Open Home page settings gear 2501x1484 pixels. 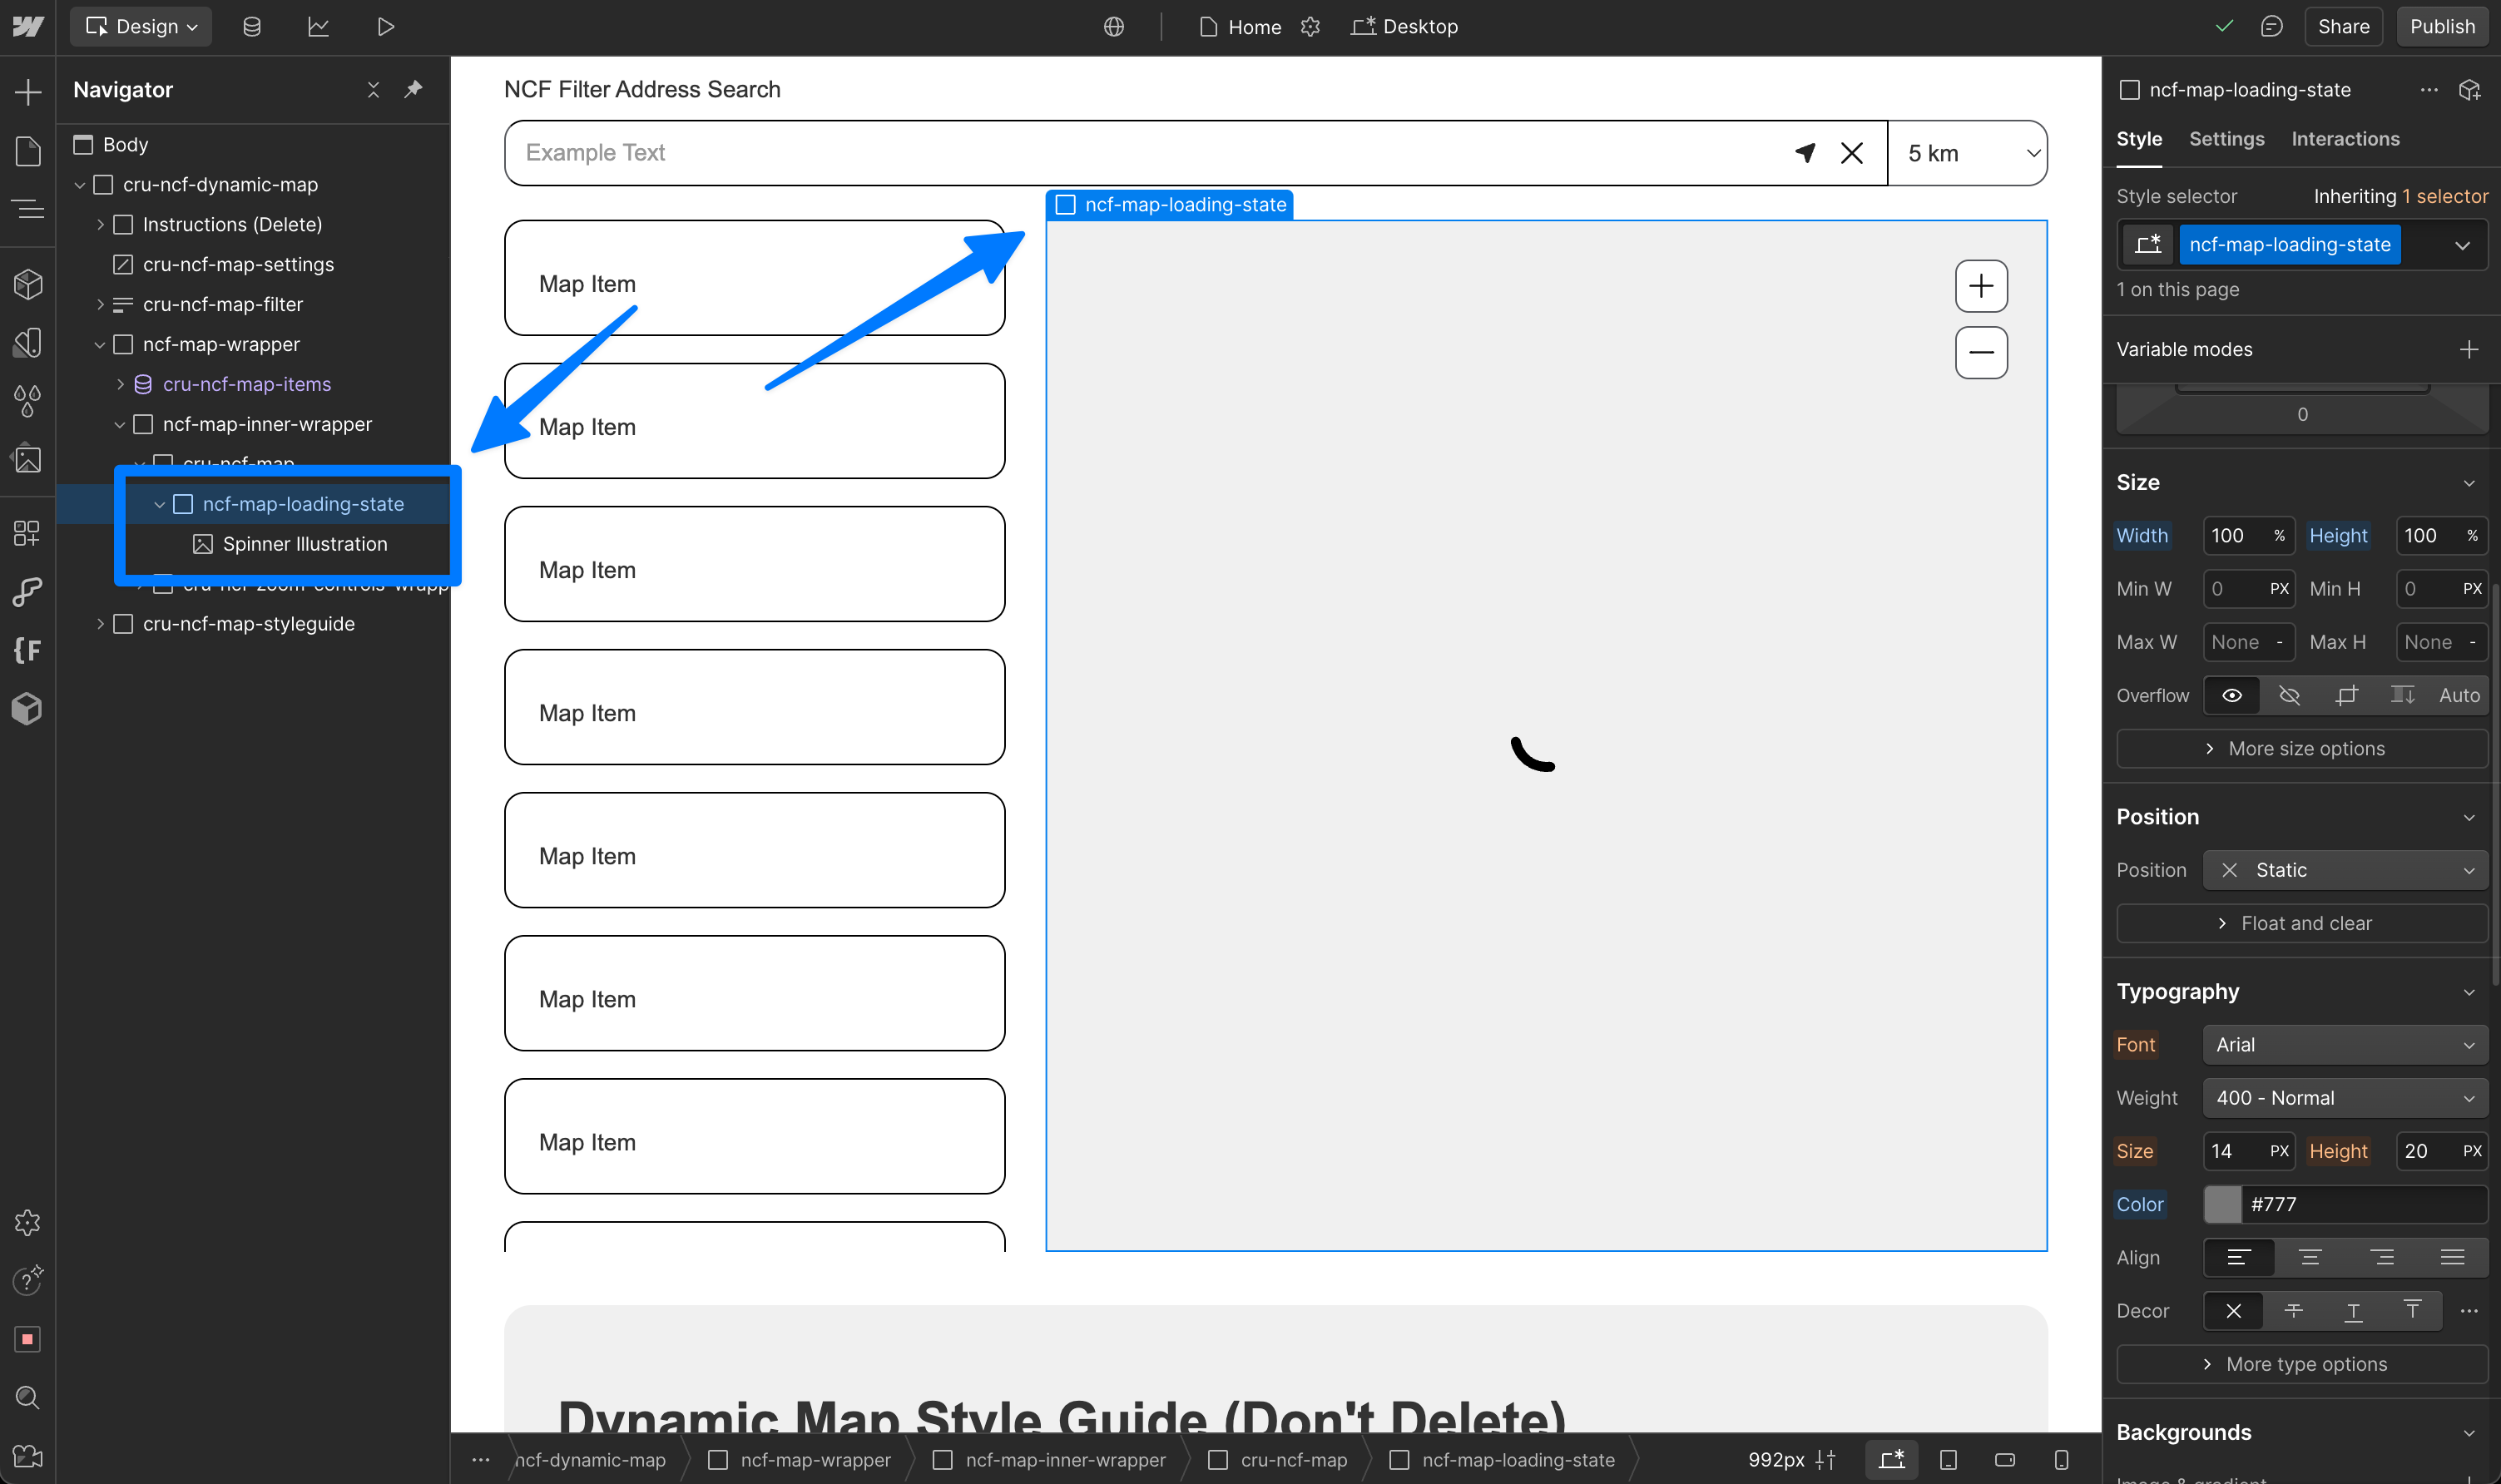coord(1310,27)
